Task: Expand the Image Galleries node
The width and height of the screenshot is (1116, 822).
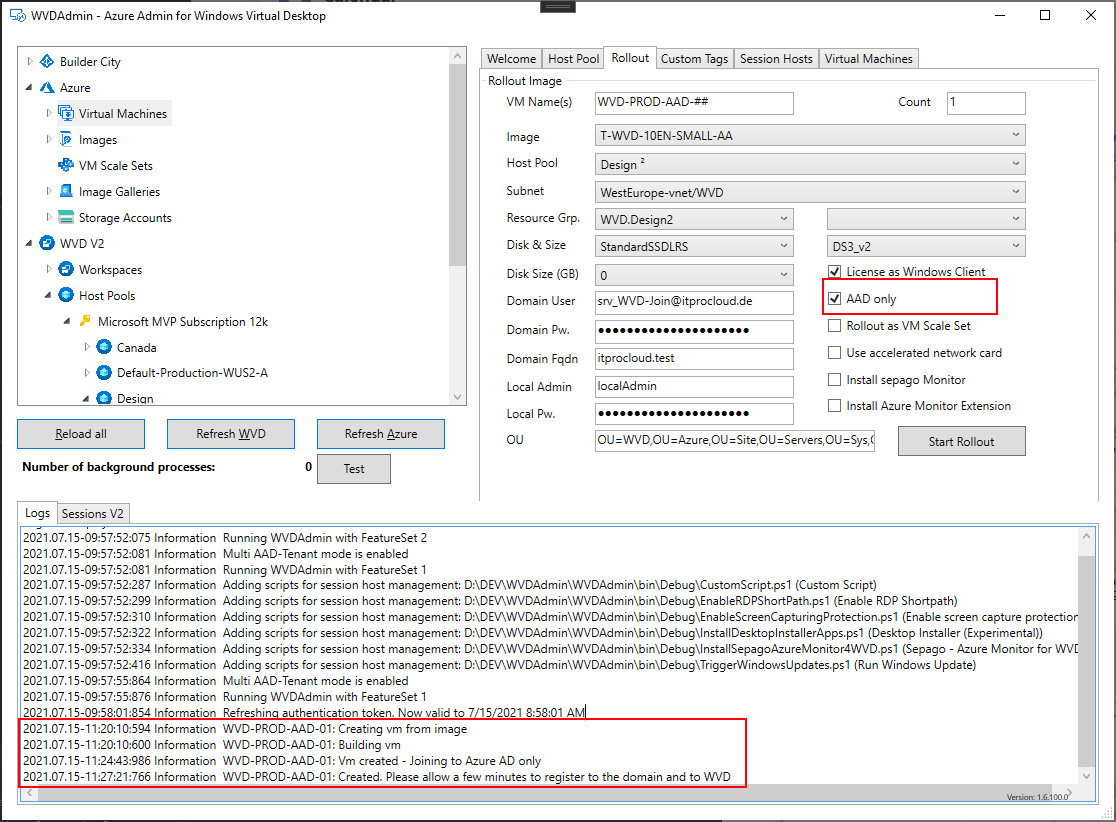Action: pos(48,191)
